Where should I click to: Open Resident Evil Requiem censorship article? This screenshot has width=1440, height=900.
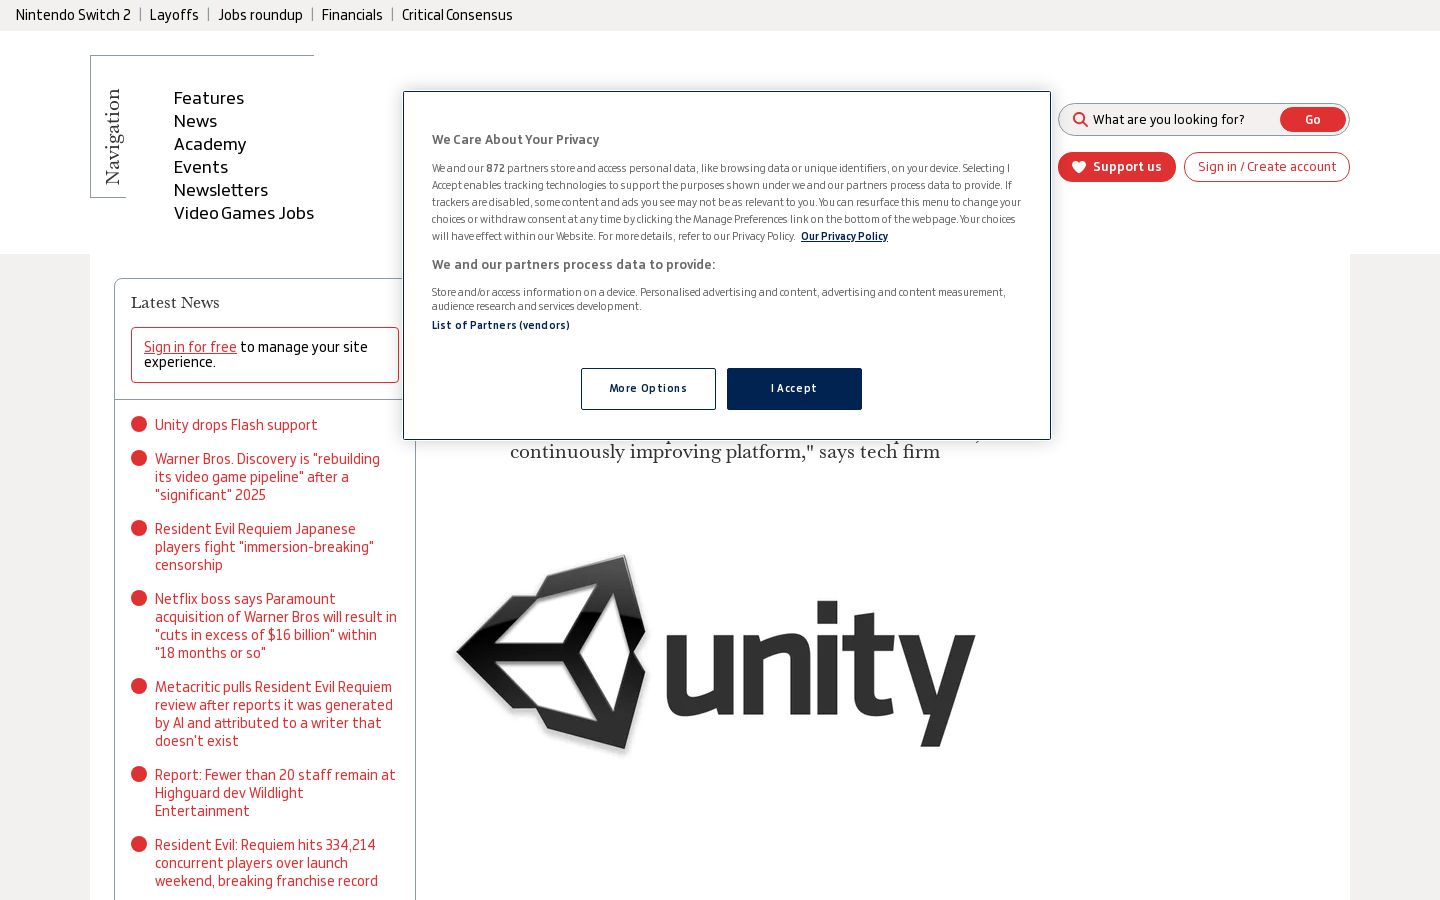(x=264, y=547)
